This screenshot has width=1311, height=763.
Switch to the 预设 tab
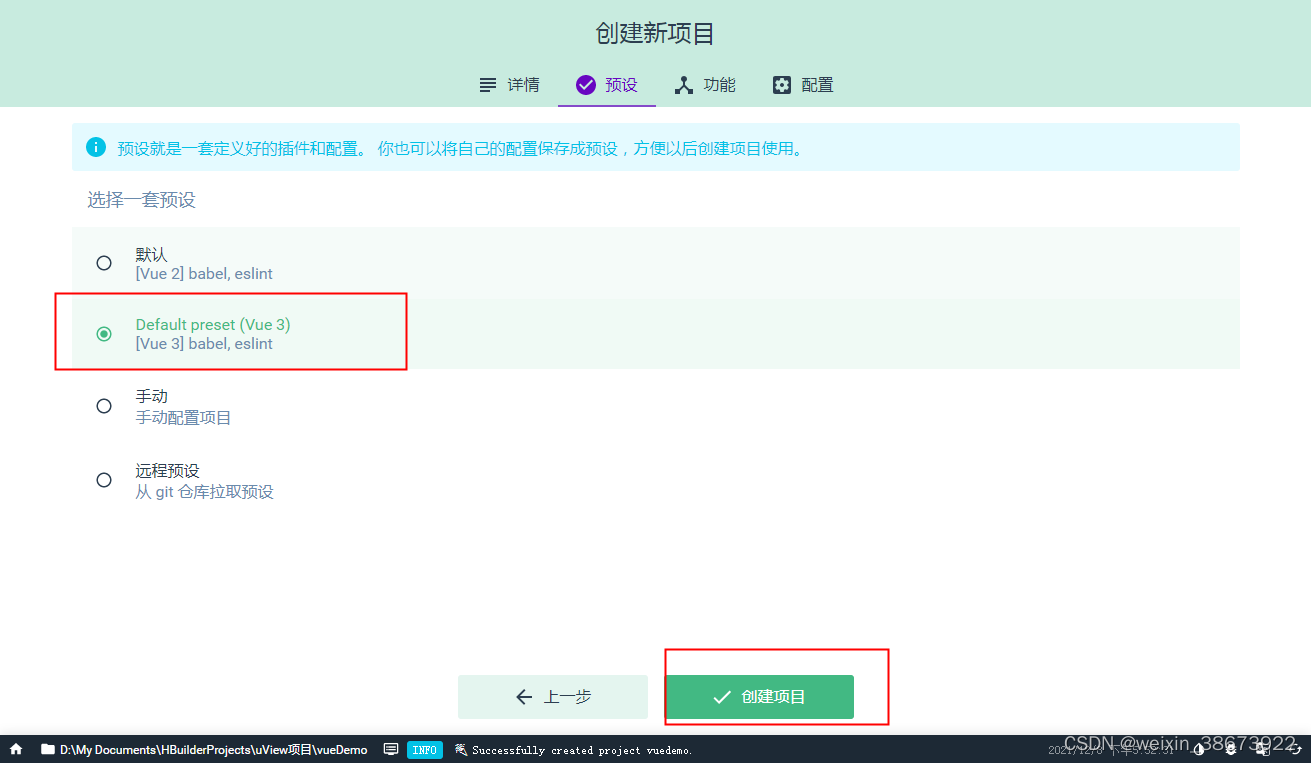click(607, 85)
